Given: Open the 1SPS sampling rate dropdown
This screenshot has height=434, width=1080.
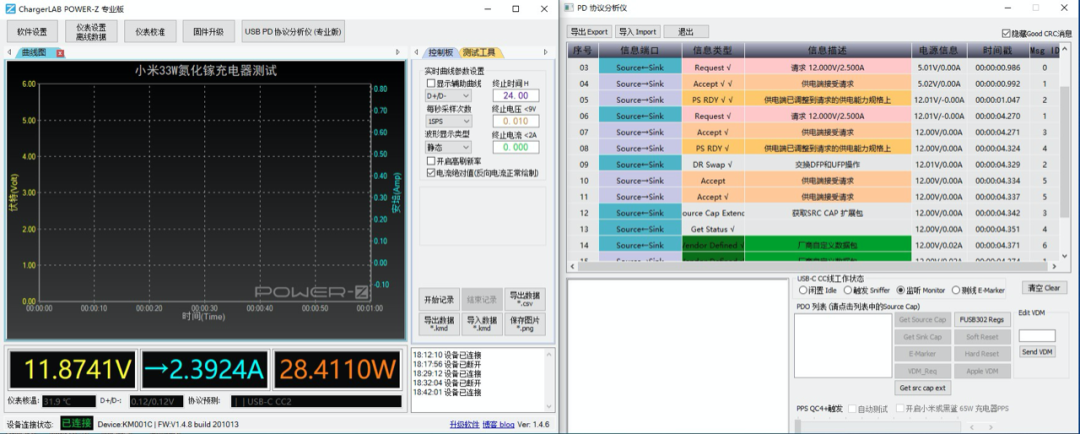Looking at the screenshot, I should tap(448, 121).
